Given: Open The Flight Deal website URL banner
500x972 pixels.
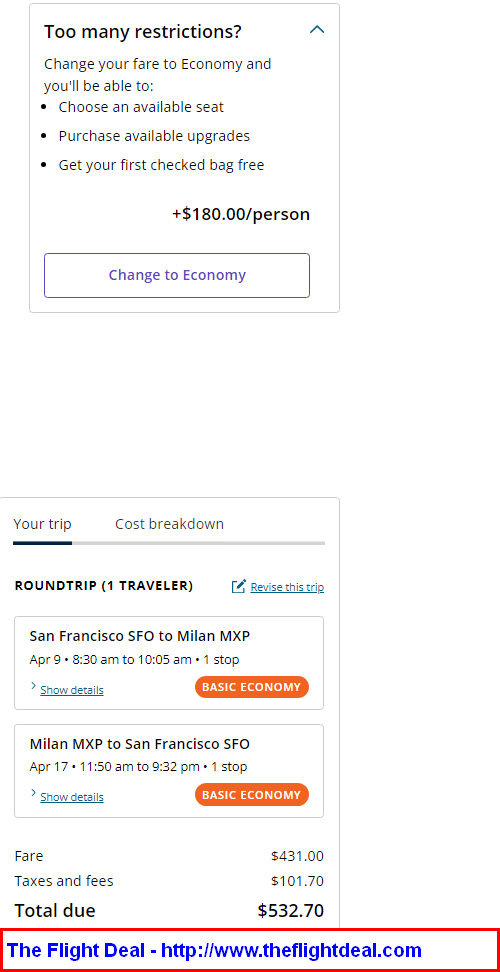Looking at the screenshot, I should (x=250, y=950).
